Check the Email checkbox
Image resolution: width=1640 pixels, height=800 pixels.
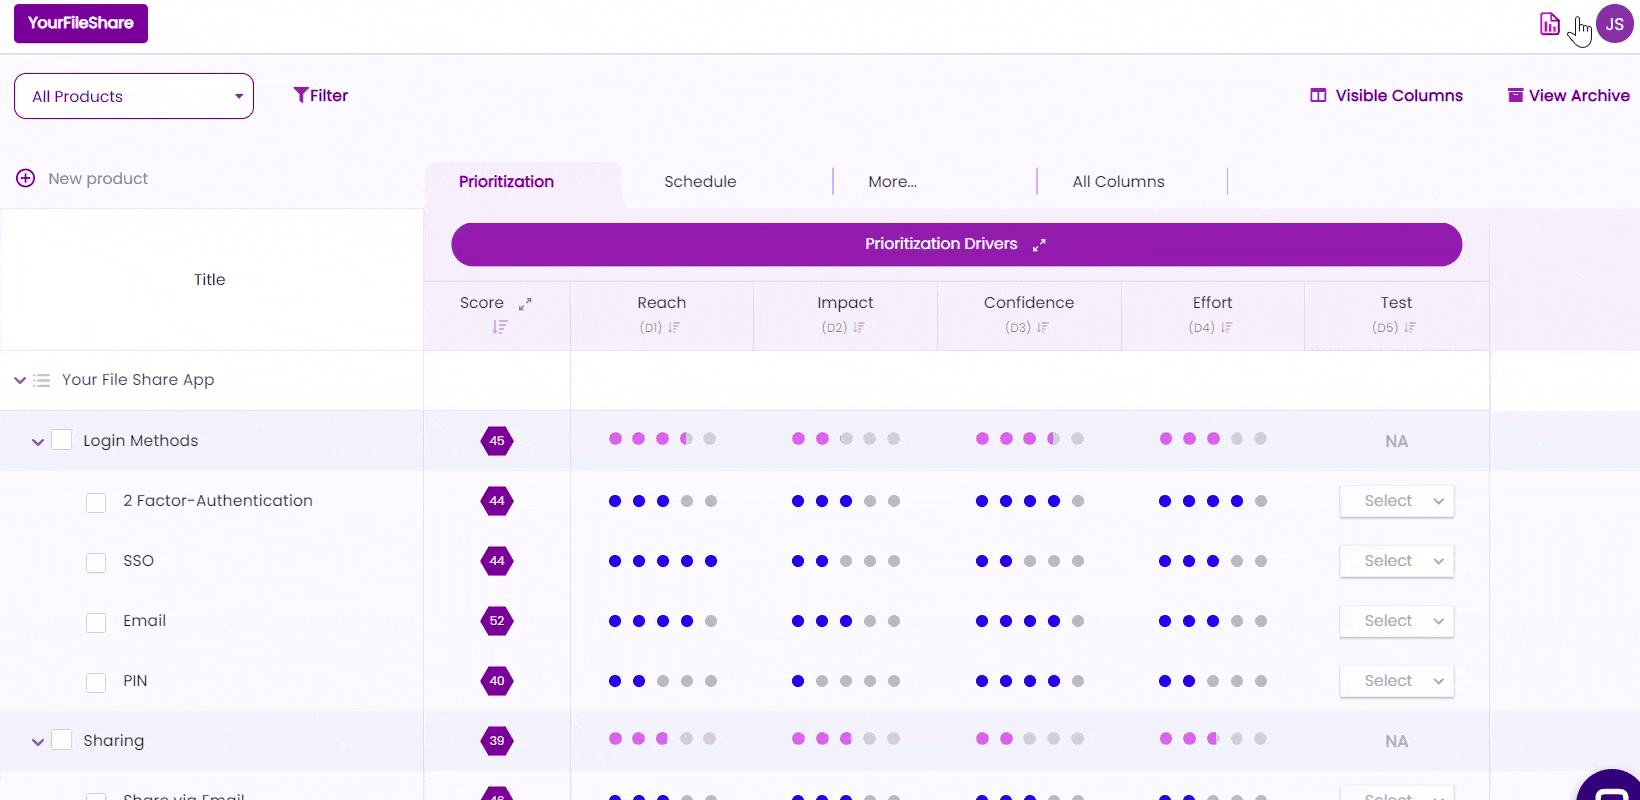pos(96,622)
